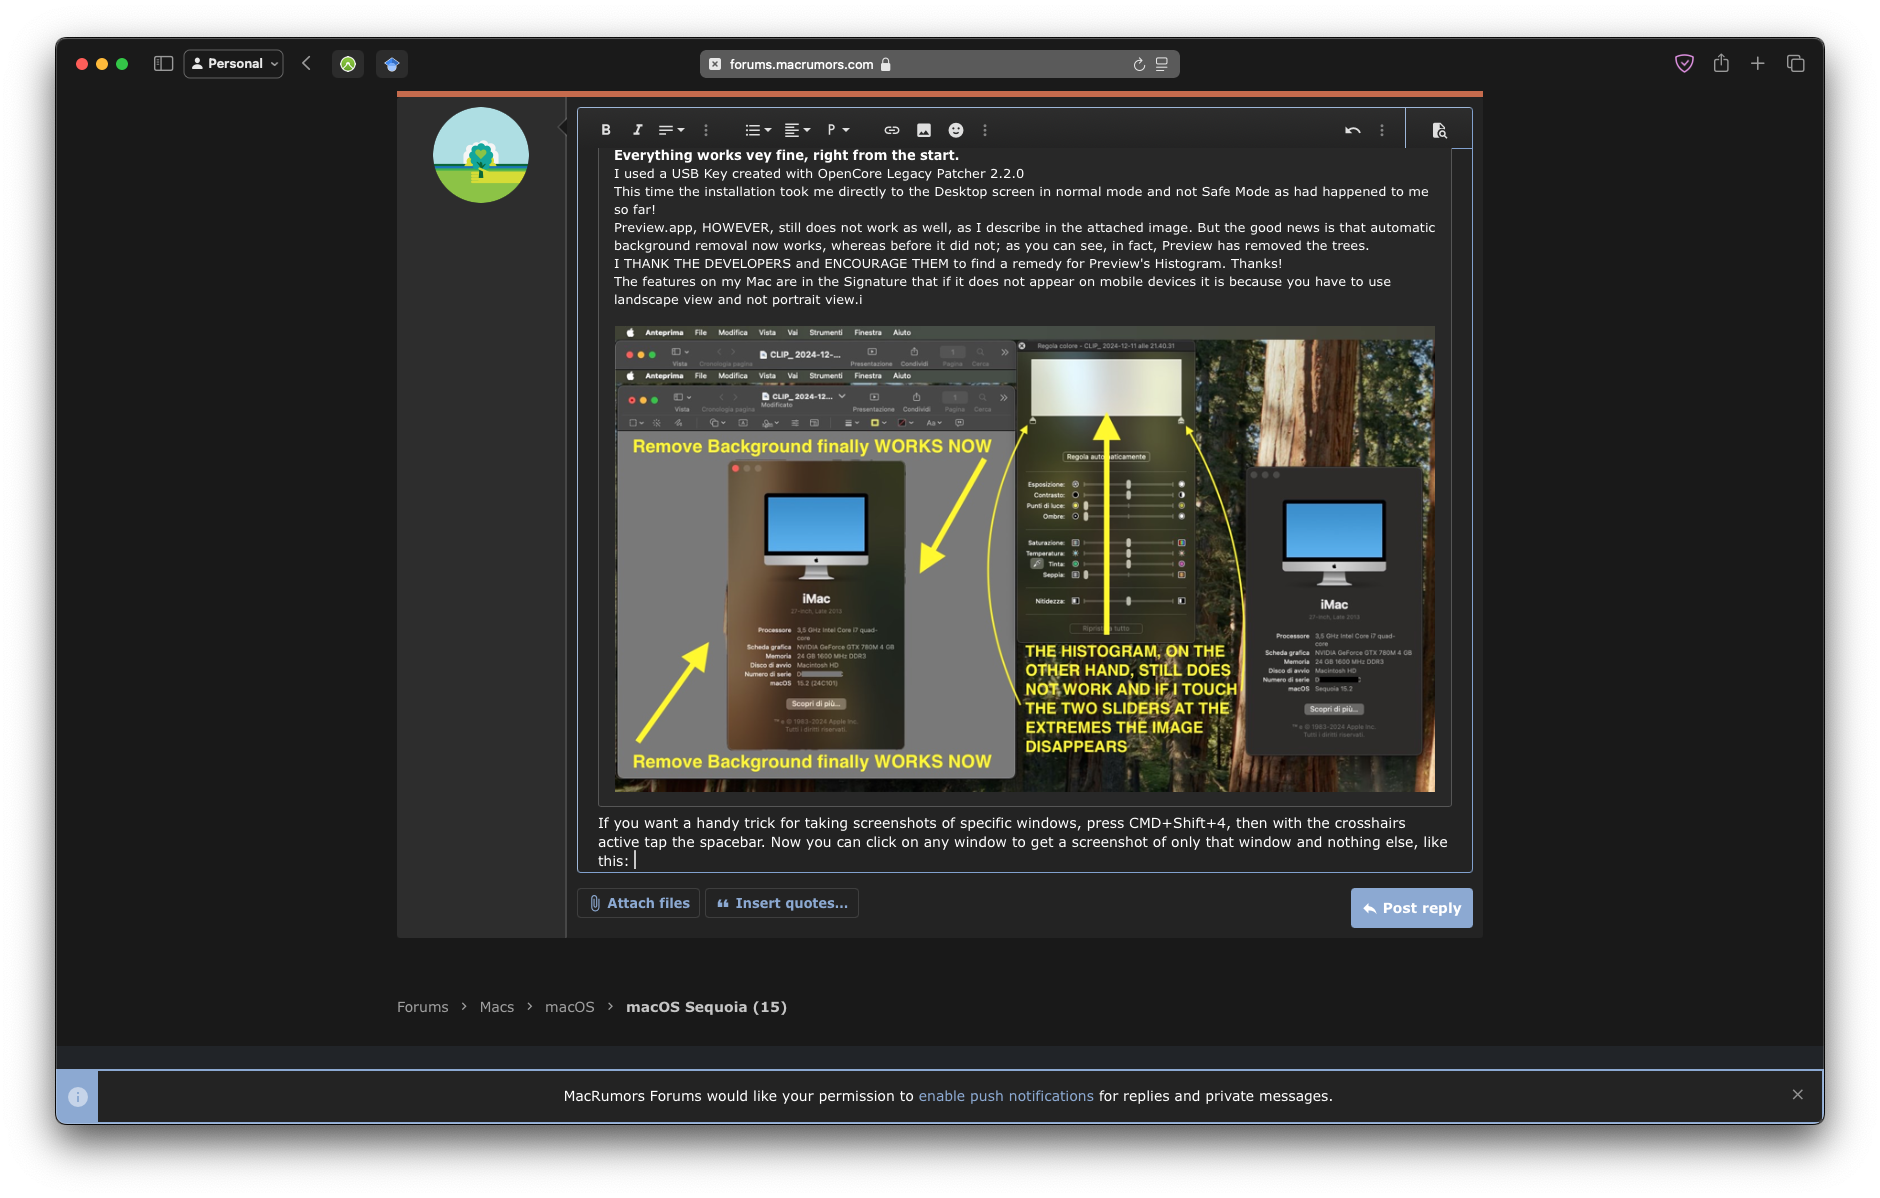Open the smiley emoji picker

[x=956, y=130]
